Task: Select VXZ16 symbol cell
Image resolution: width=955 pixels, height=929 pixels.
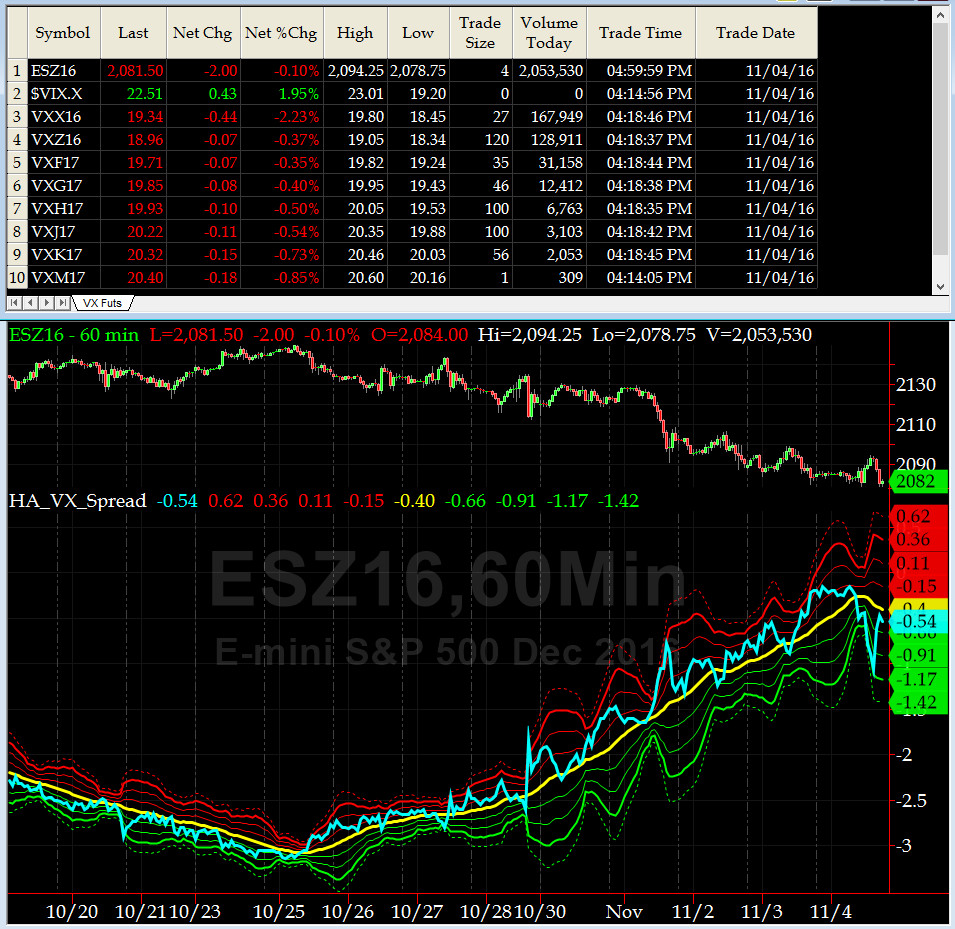Action: tap(64, 140)
